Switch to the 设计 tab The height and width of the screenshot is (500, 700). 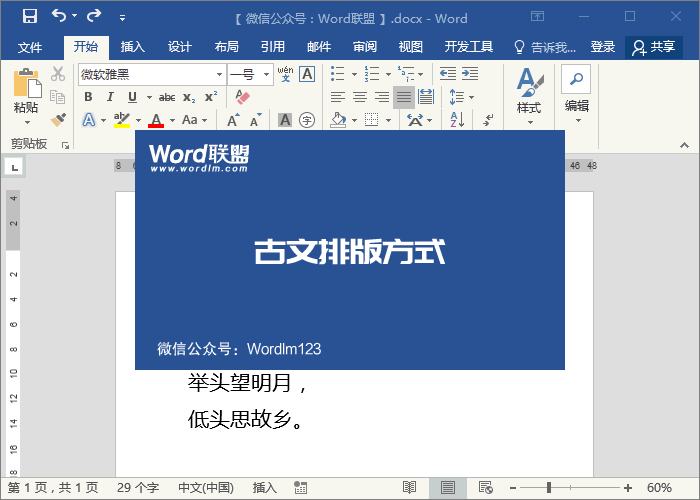click(x=179, y=47)
